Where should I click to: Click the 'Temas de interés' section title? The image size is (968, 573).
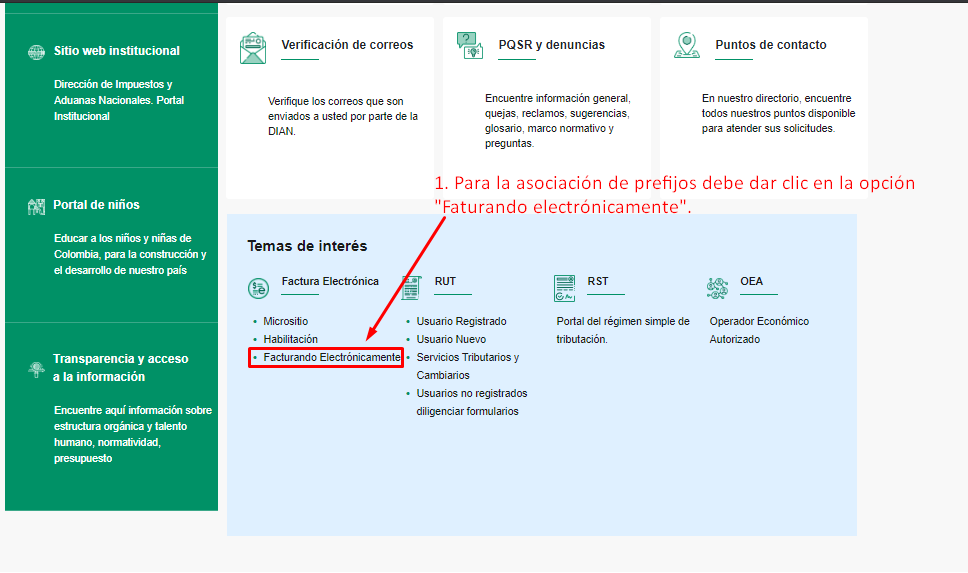[307, 246]
